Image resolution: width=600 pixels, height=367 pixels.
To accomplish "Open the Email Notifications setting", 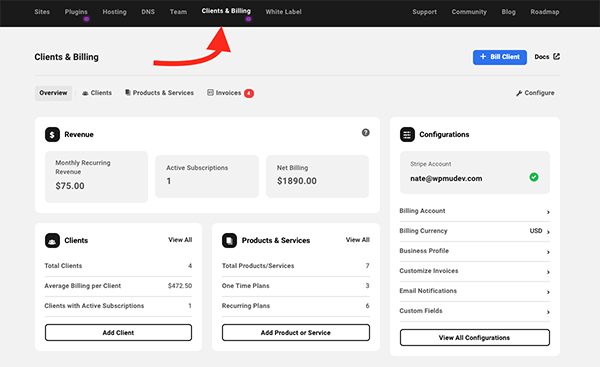I will tap(474, 291).
